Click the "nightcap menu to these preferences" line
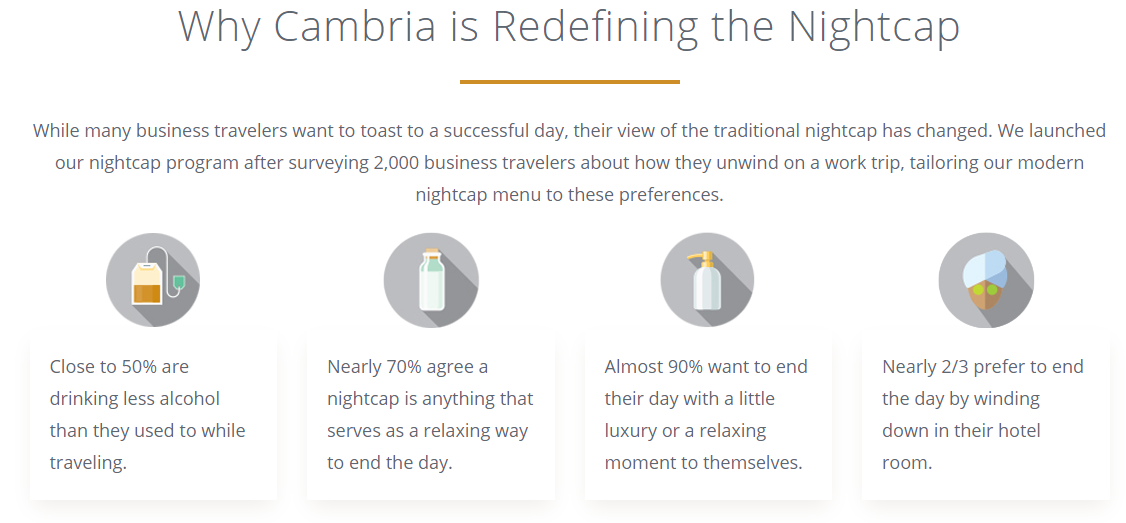 pyautogui.click(x=569, y=194)
